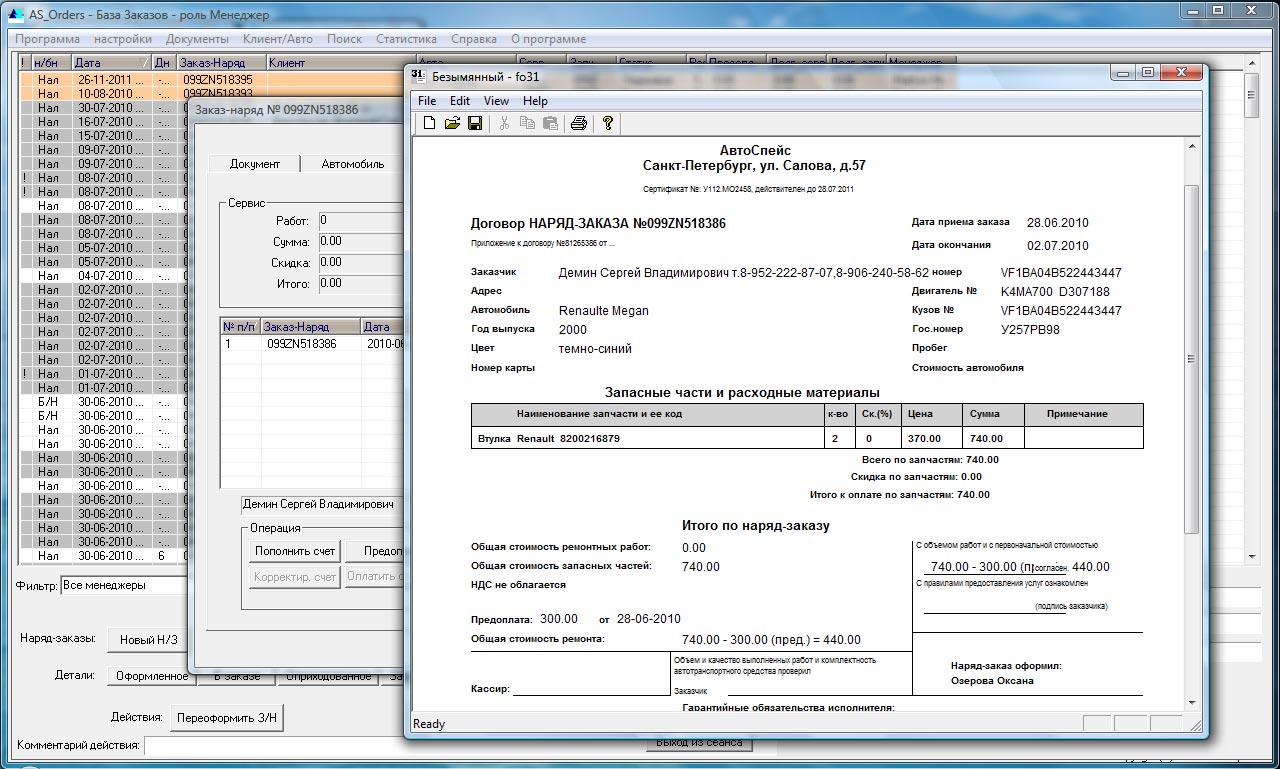Click the Save floppy disk icon
The height and width of the screenshot is (769, 1280).
[475, 123]
